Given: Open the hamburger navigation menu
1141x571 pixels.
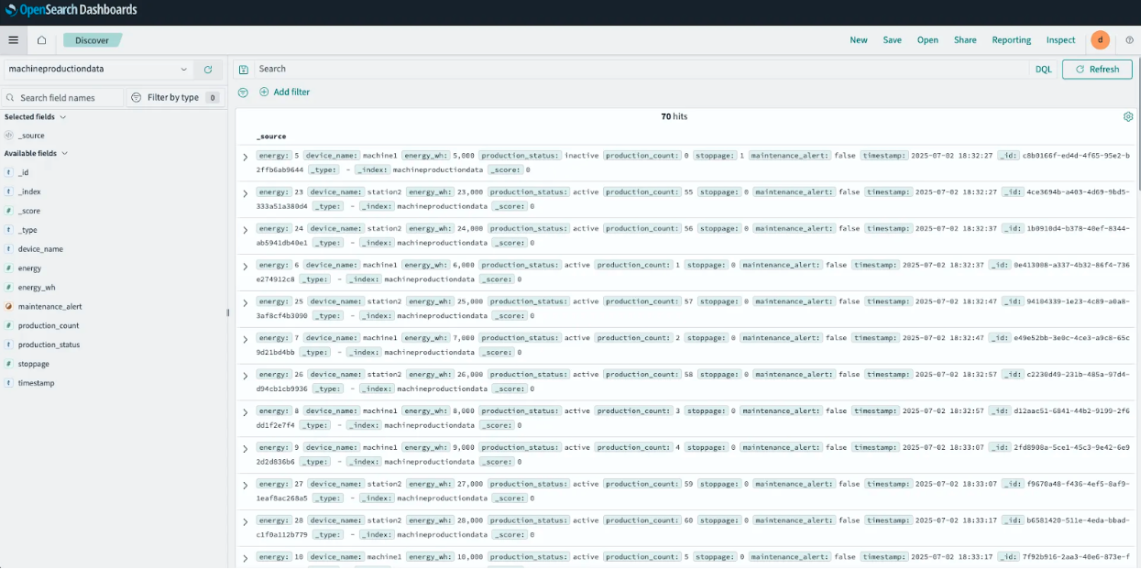Looking at the screenshot, I should click(13, 40).
